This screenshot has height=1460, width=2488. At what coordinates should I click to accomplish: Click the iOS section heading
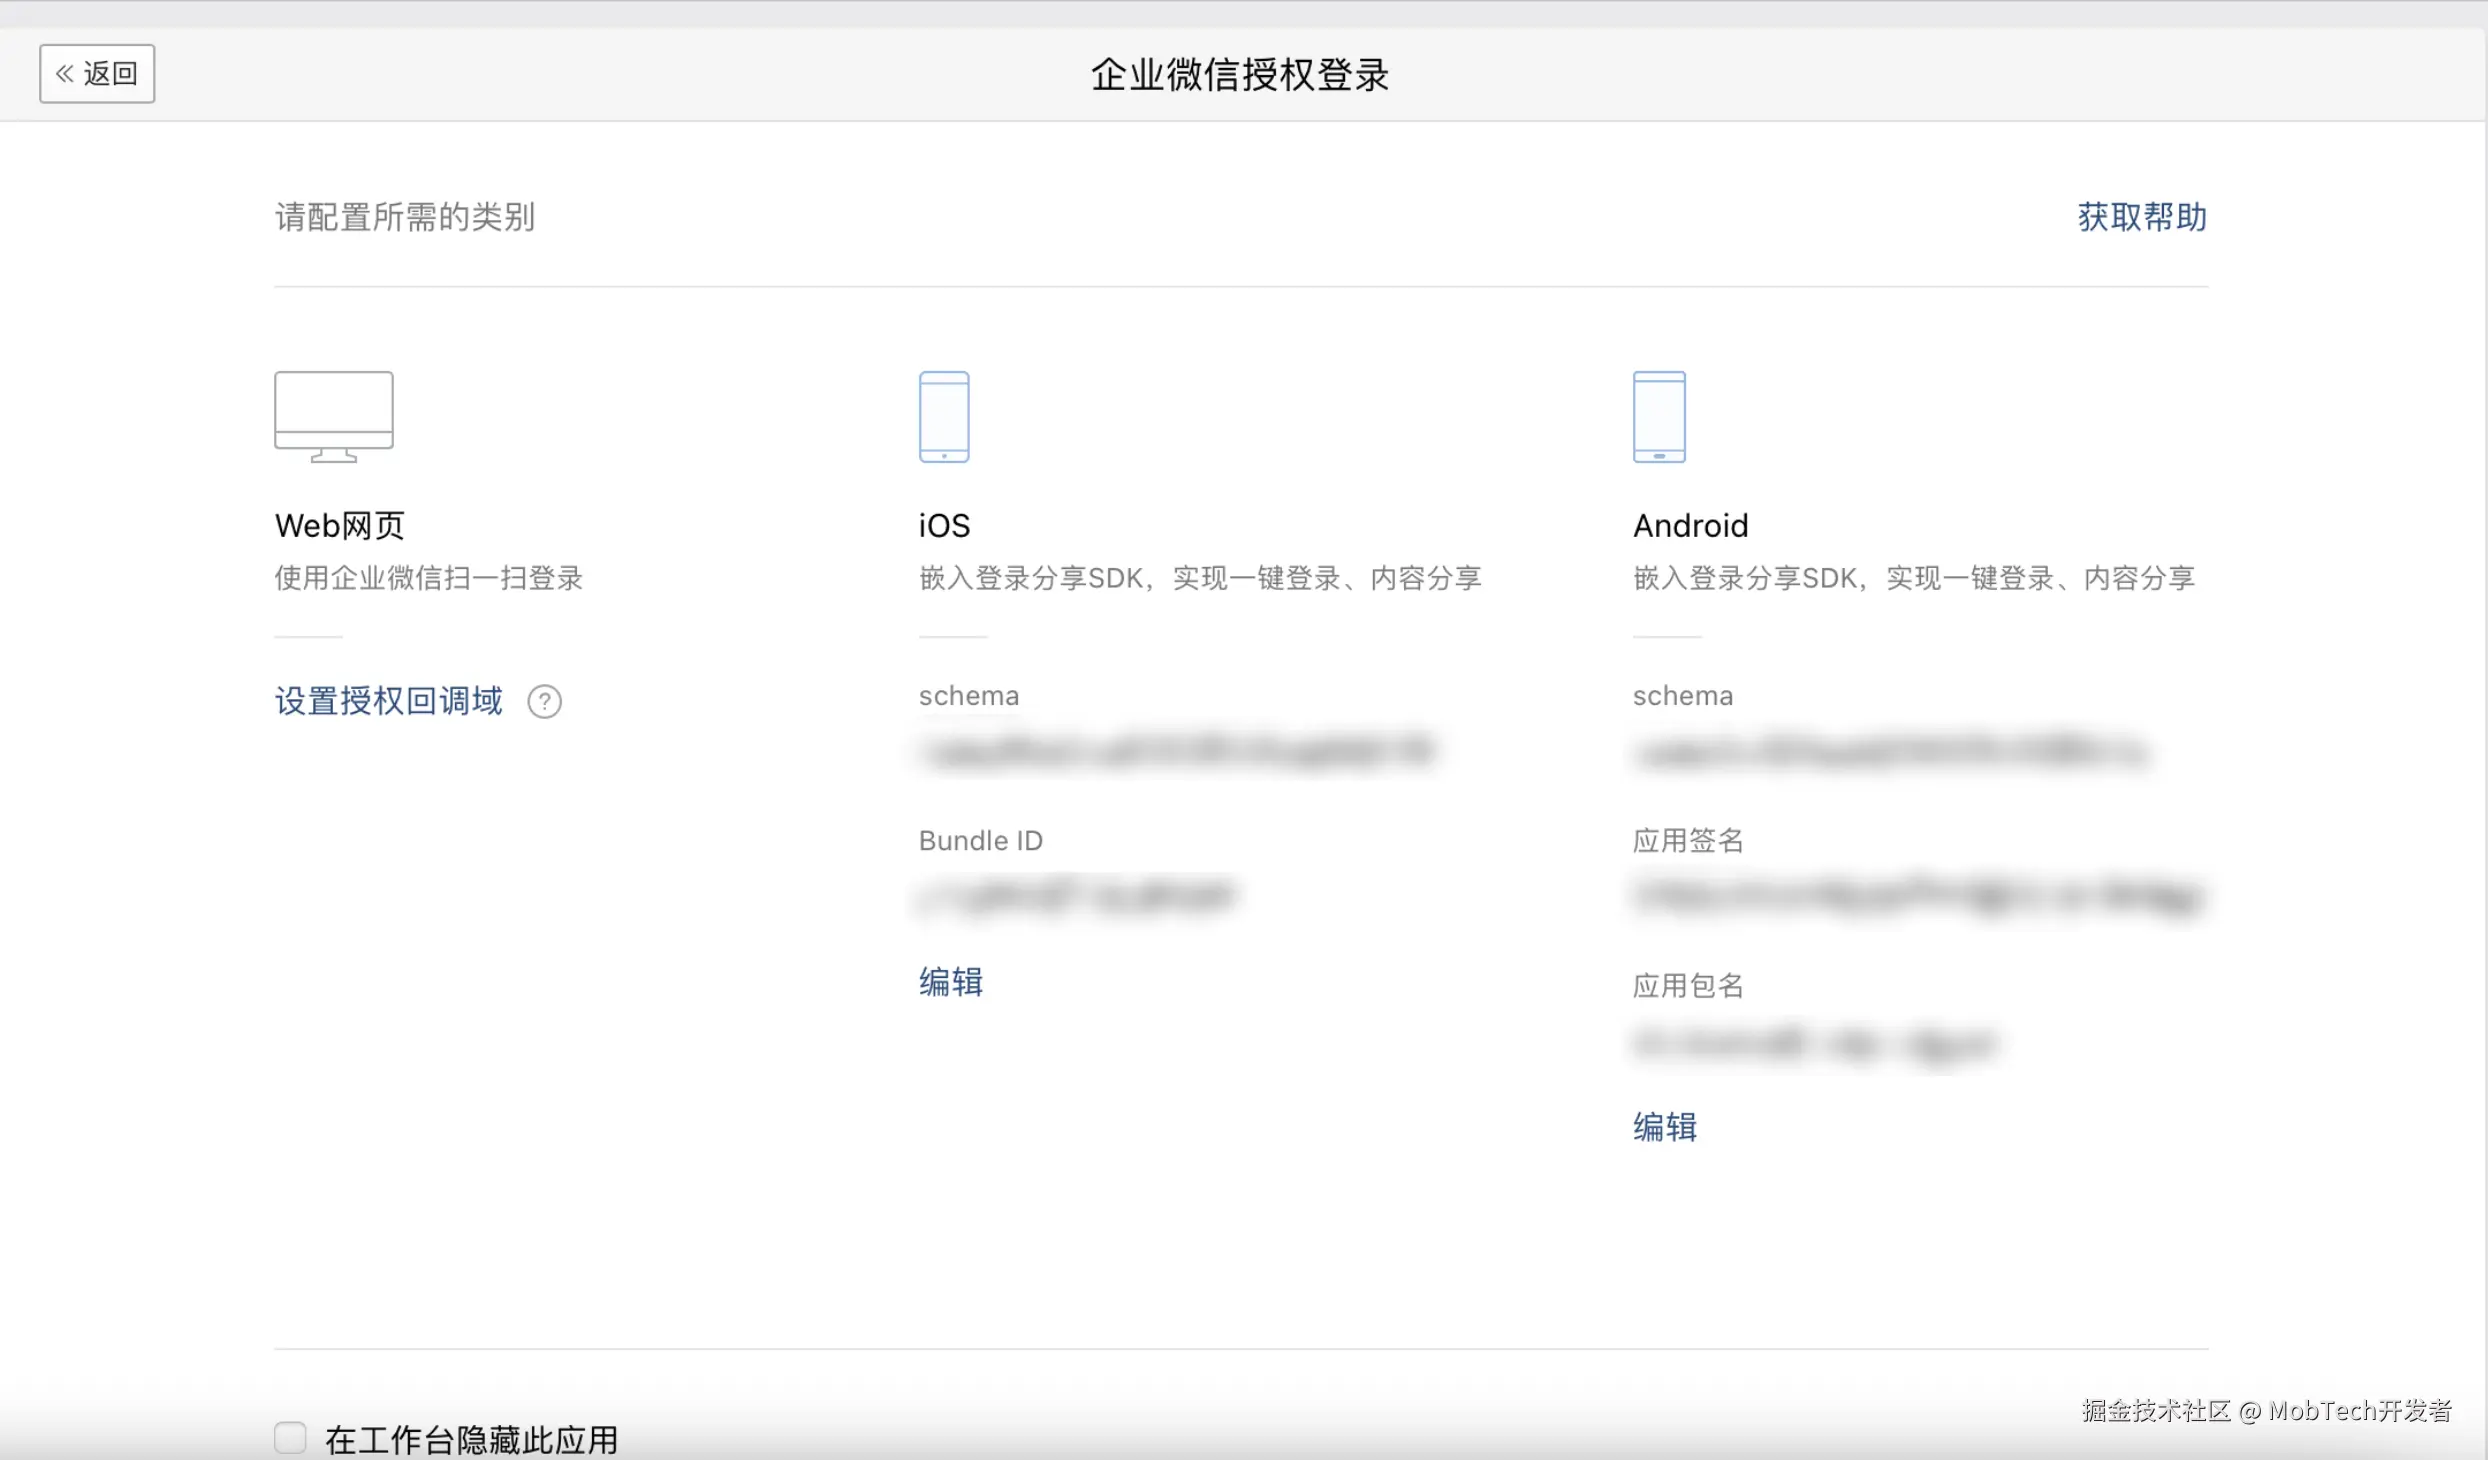coord(944,525)
